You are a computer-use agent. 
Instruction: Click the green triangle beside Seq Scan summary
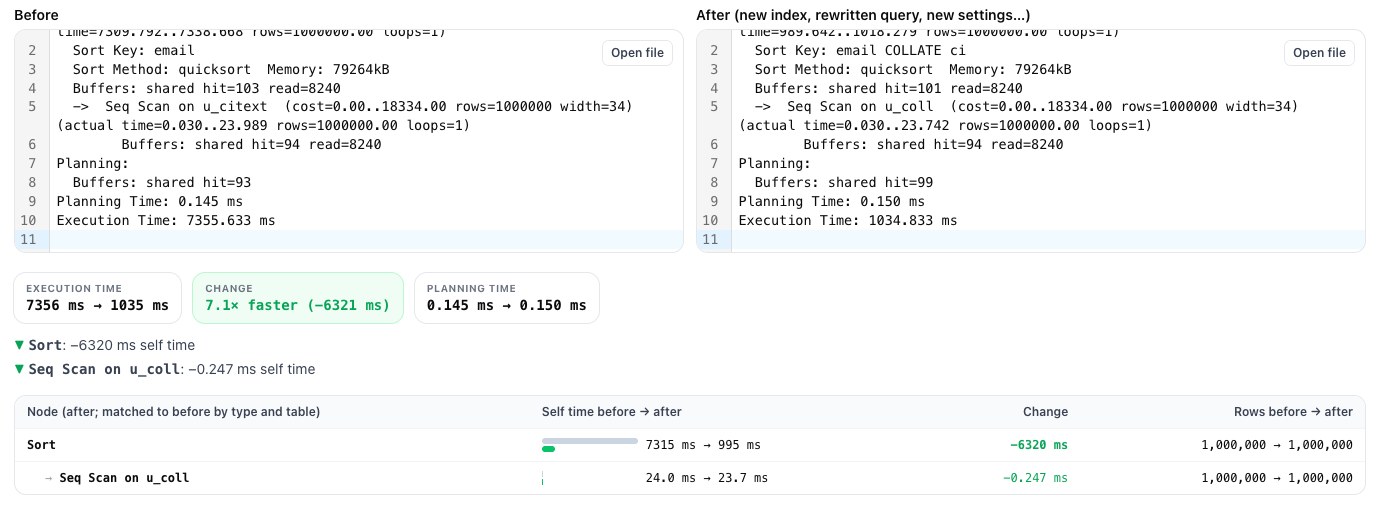tap(21, 369)
